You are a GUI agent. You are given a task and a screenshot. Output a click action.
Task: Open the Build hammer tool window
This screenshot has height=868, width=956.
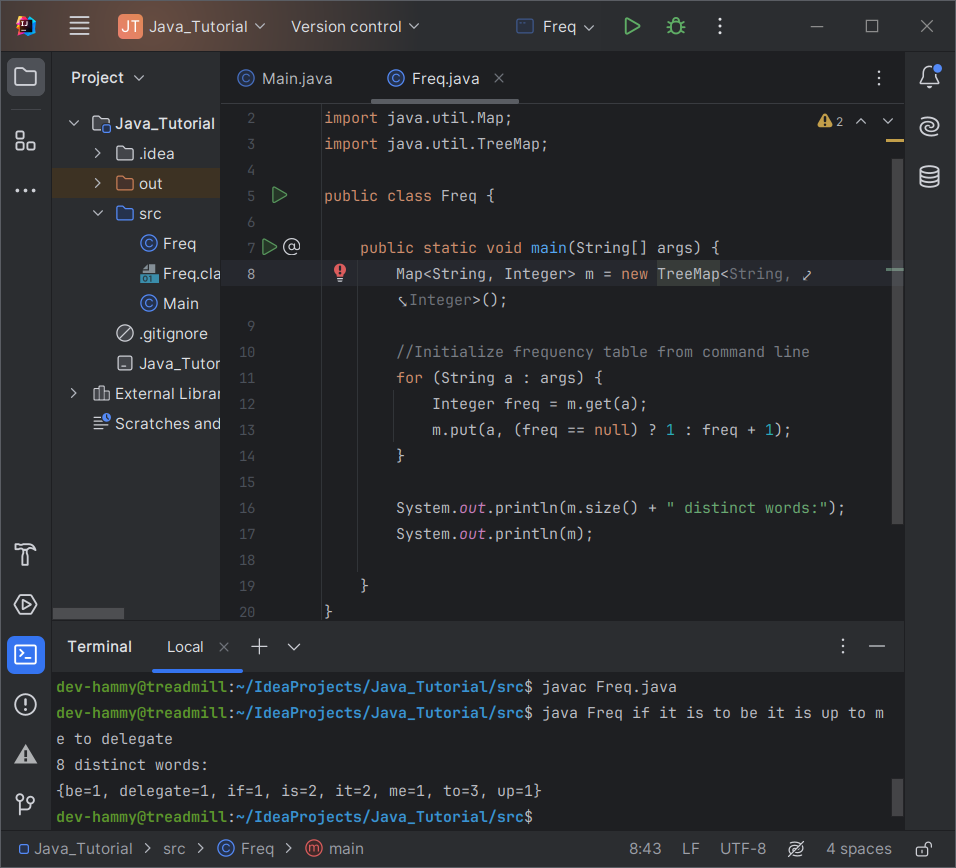[x=26, y=554]
